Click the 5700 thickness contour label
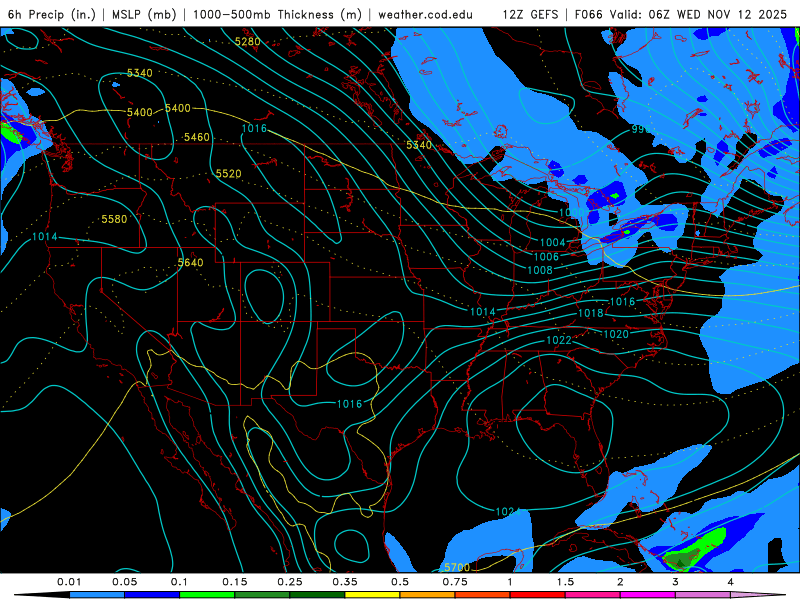 457,567
